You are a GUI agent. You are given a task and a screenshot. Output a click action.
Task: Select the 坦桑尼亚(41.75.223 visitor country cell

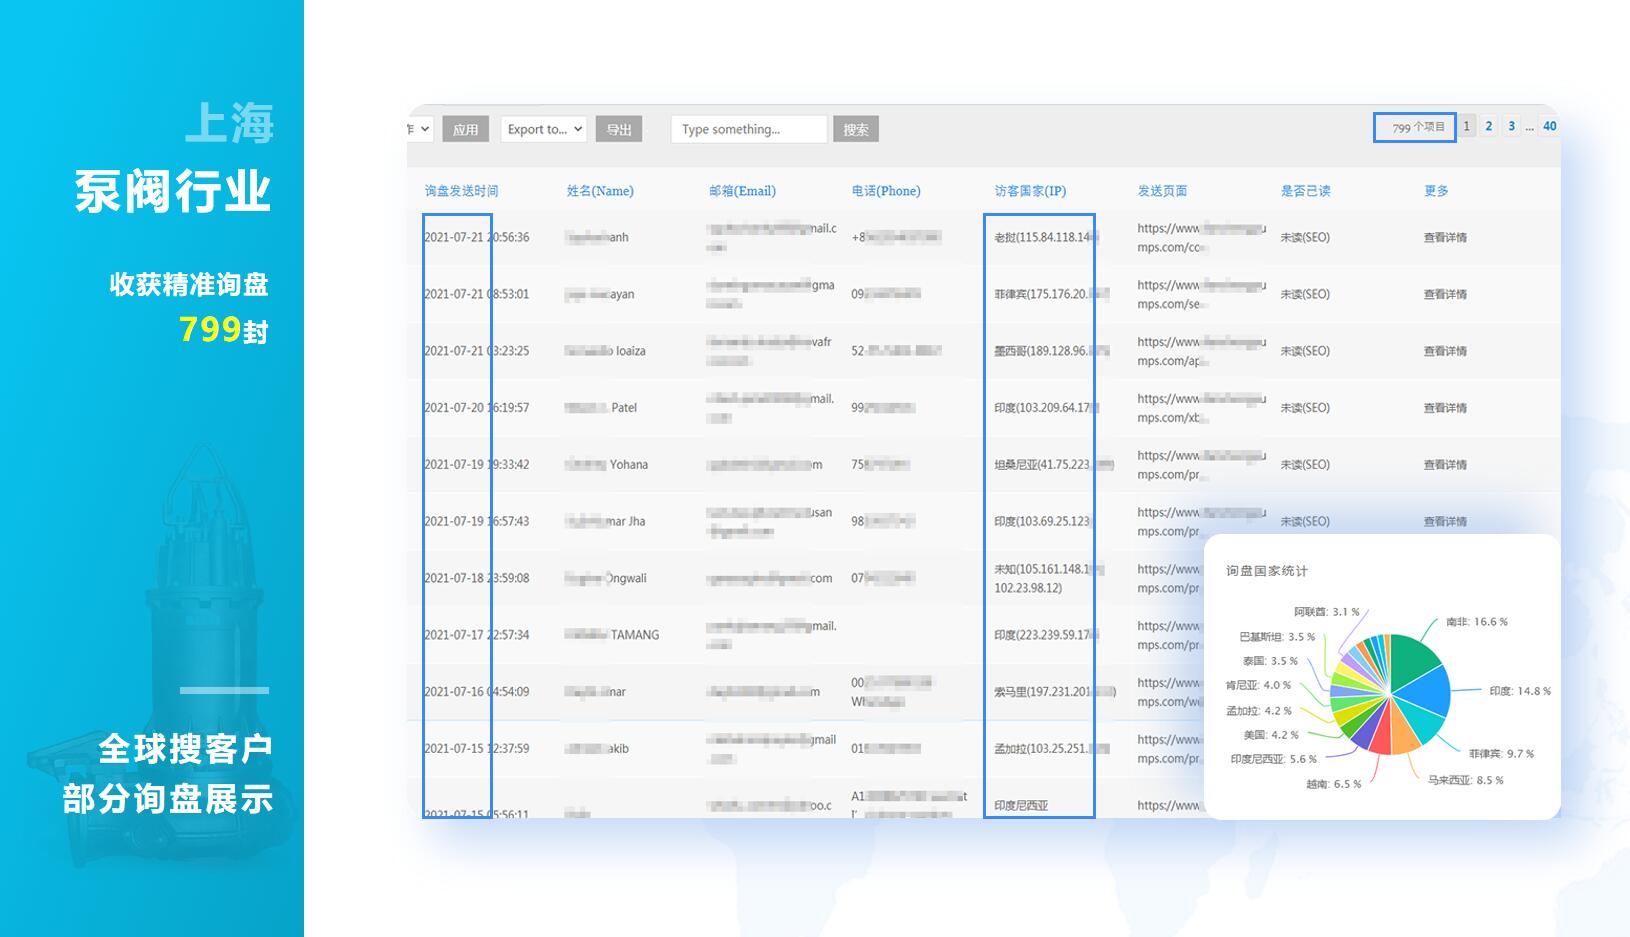(x=1053, y=465)
